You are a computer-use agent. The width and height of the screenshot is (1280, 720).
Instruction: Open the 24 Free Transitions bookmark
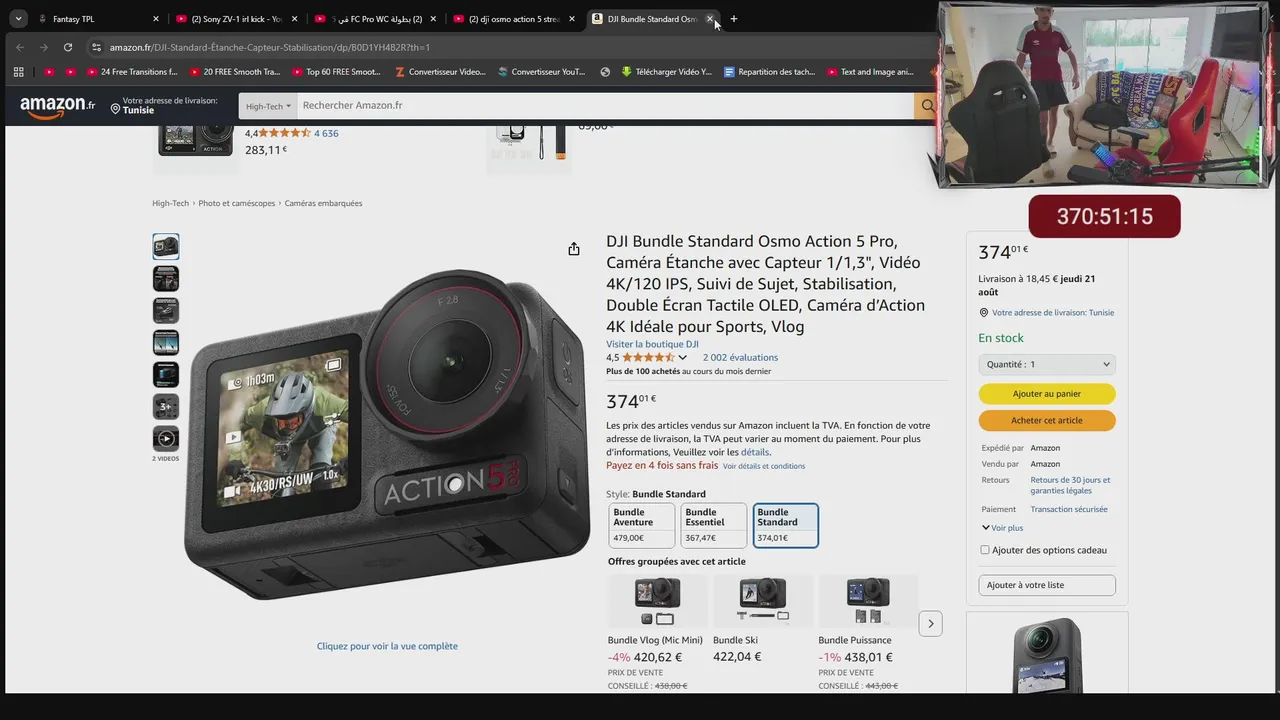pos(131,72)
